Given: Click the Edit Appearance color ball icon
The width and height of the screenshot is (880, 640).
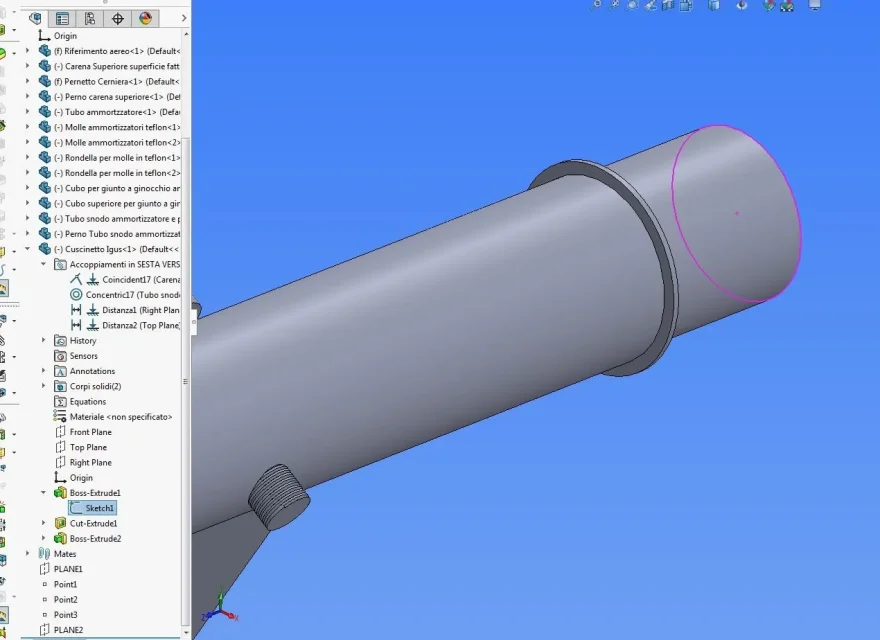Looking at the screenshot, I should 768,5.
